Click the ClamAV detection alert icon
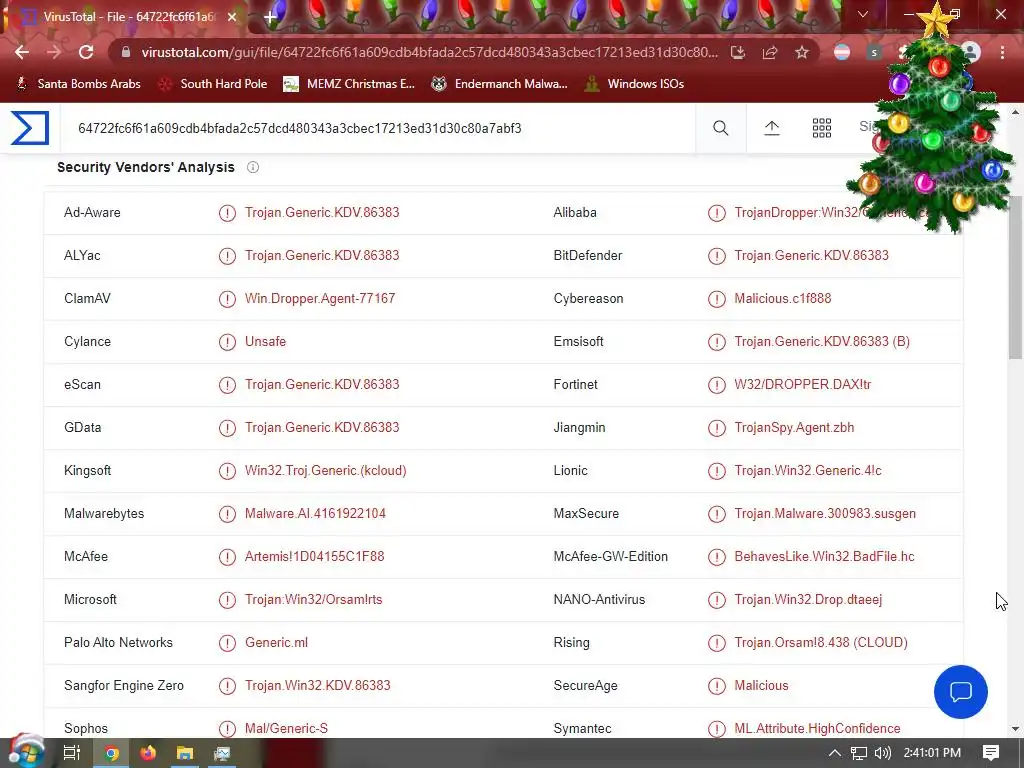1024x768 pixels. 227,299
